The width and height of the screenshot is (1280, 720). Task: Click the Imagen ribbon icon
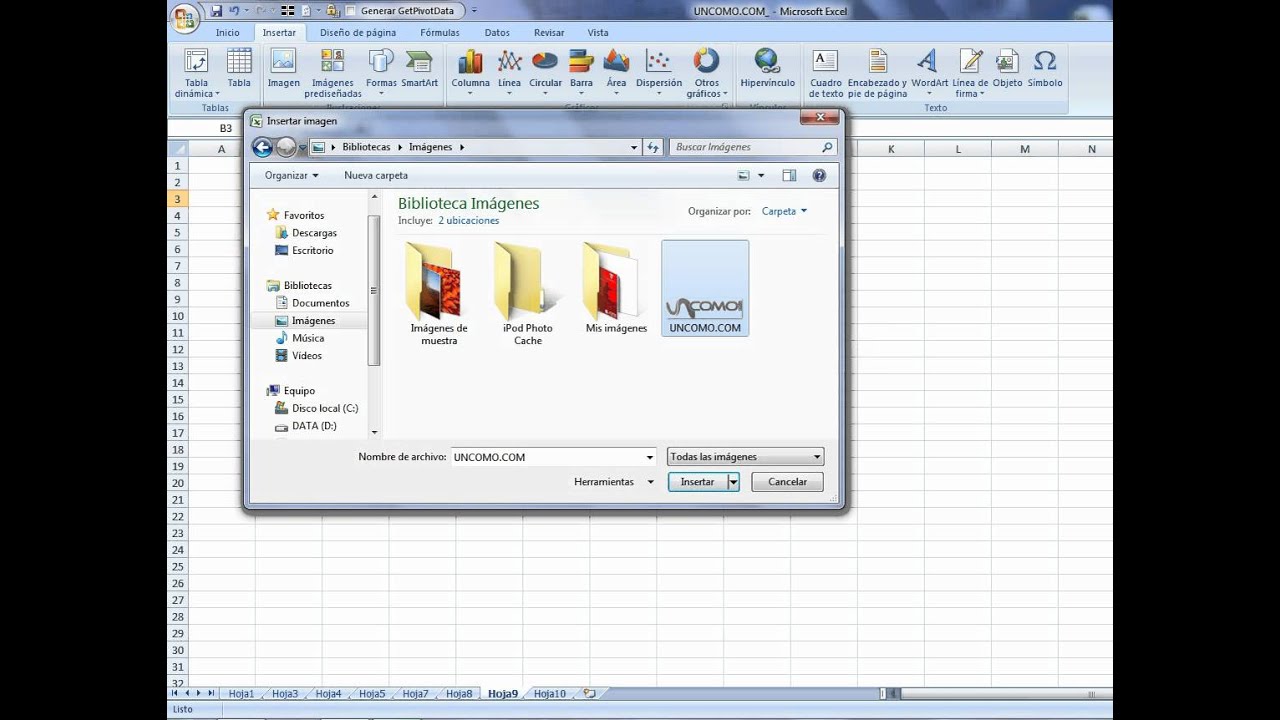[x=283, y=68]
